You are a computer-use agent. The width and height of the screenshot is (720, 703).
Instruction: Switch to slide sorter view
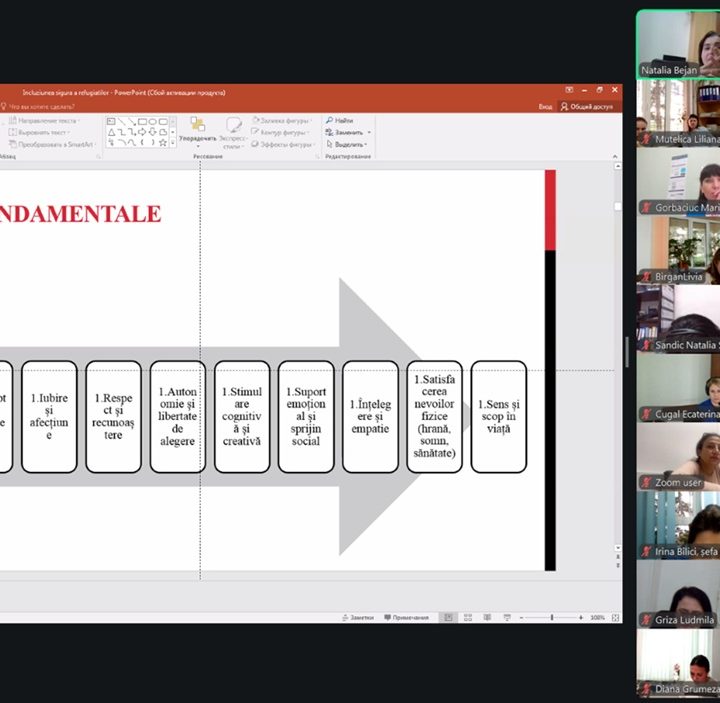[467, 618]
